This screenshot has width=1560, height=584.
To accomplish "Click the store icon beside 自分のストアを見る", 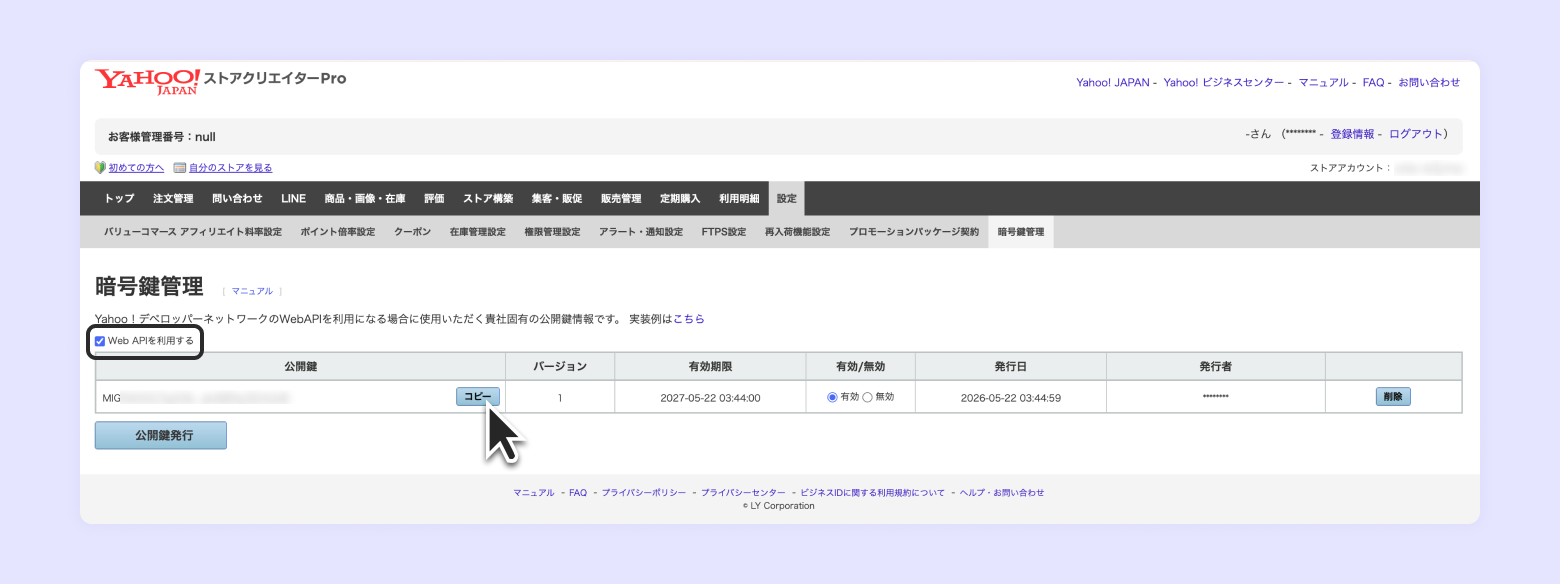I will [180, 168].
